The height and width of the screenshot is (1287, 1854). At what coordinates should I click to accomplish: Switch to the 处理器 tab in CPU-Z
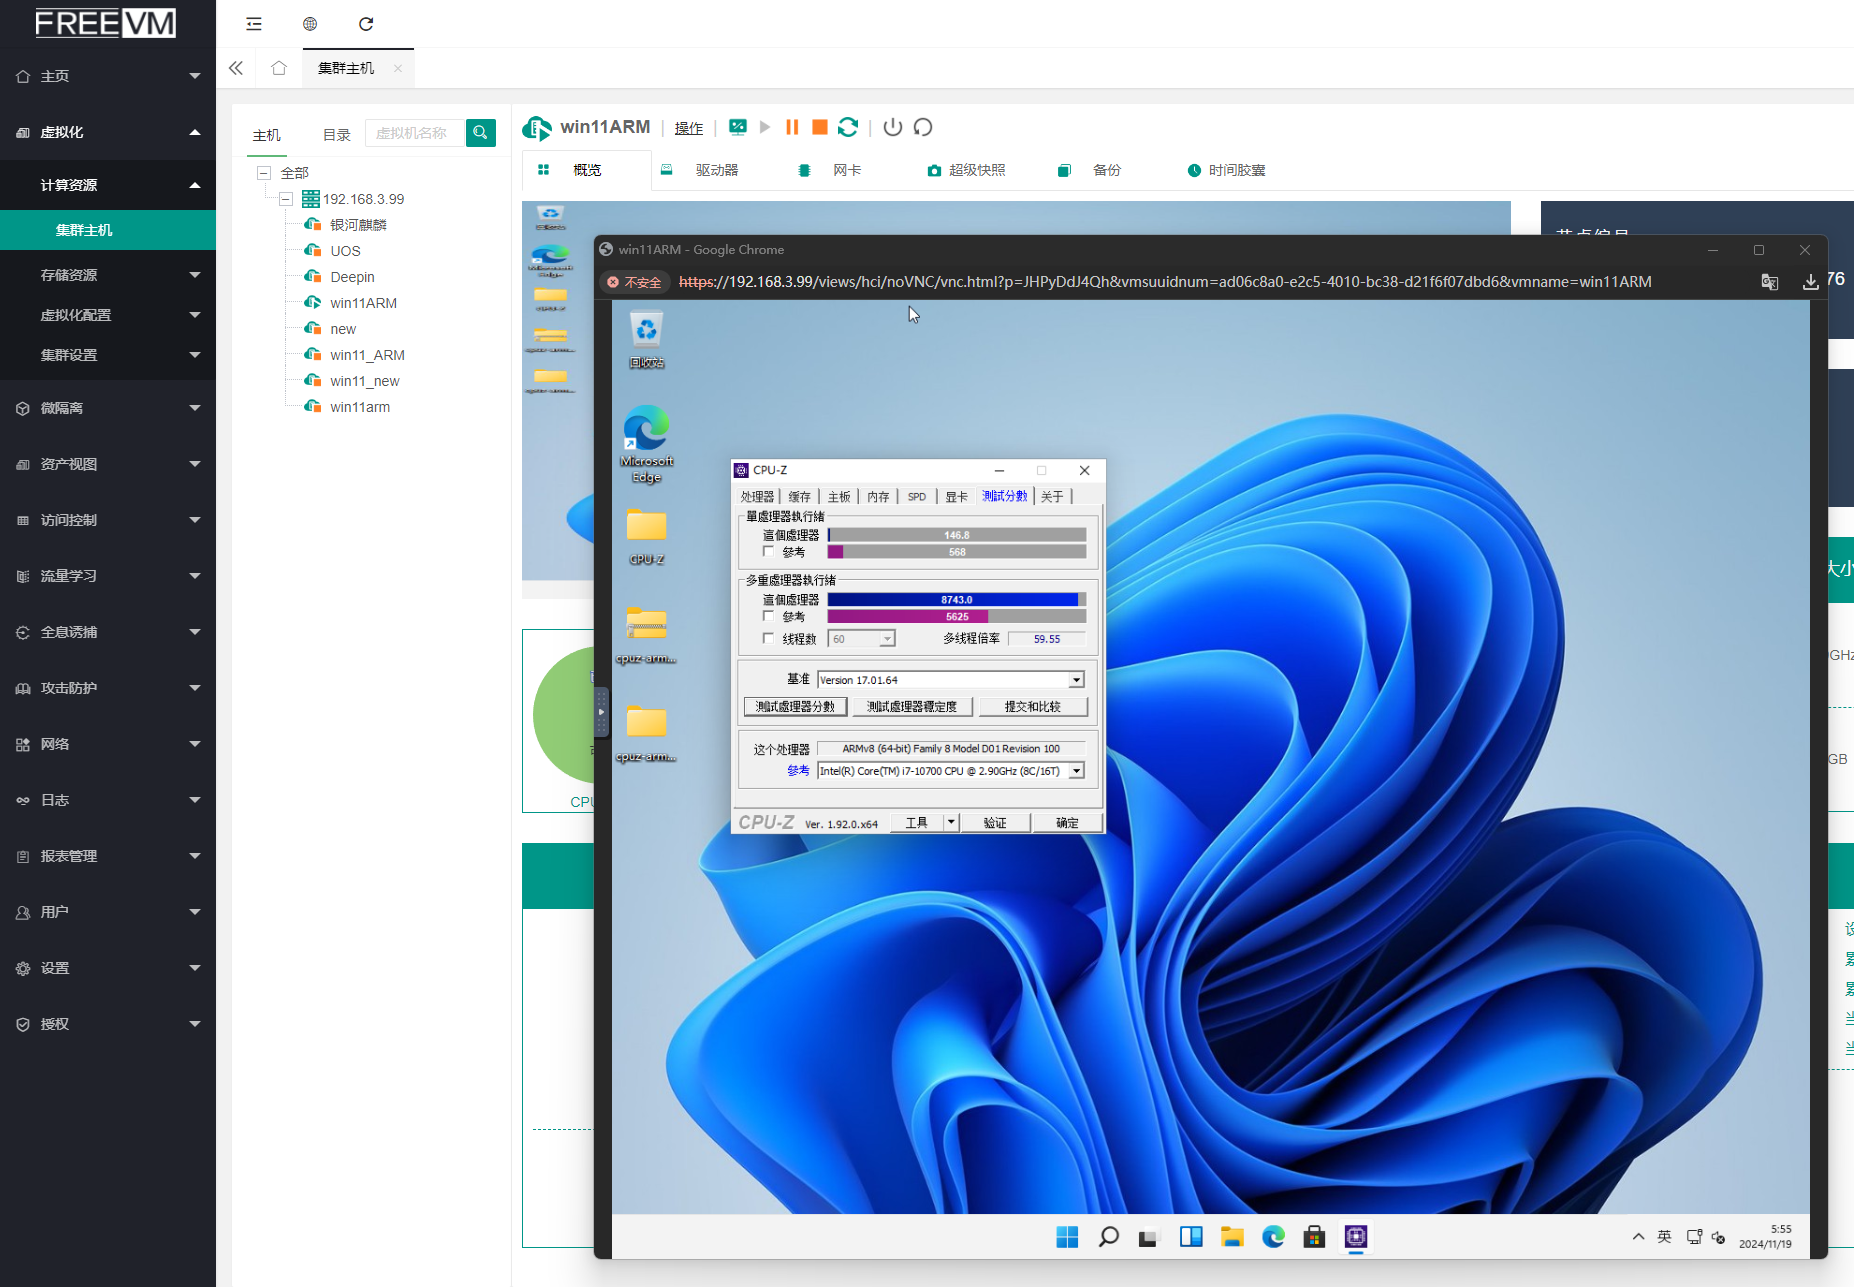coord(757,497)
